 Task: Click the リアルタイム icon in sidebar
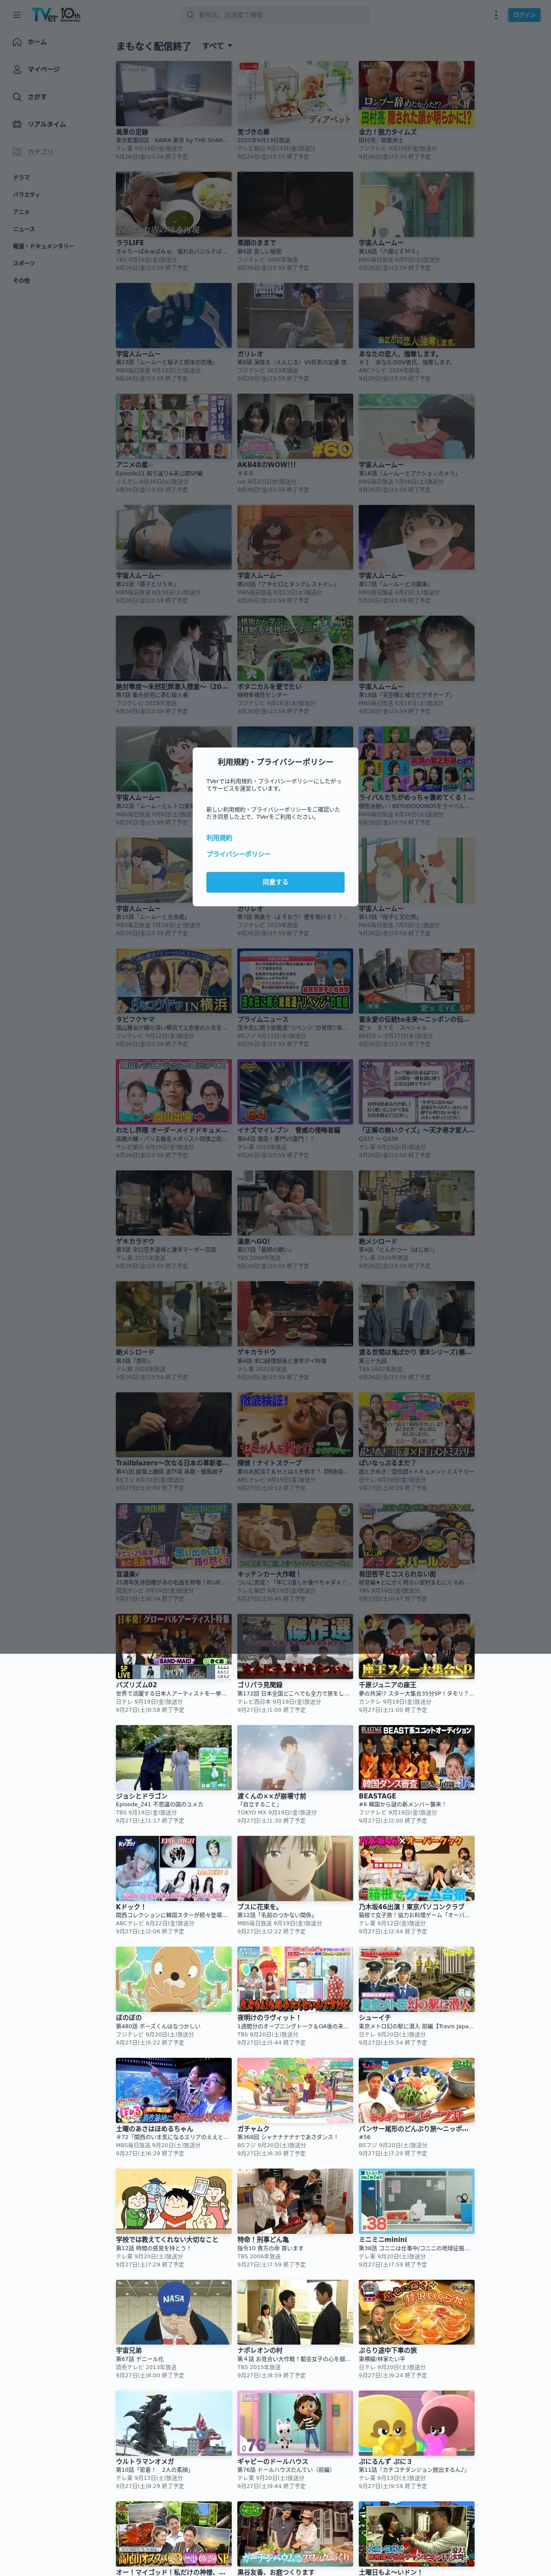[x=17, y=124]
